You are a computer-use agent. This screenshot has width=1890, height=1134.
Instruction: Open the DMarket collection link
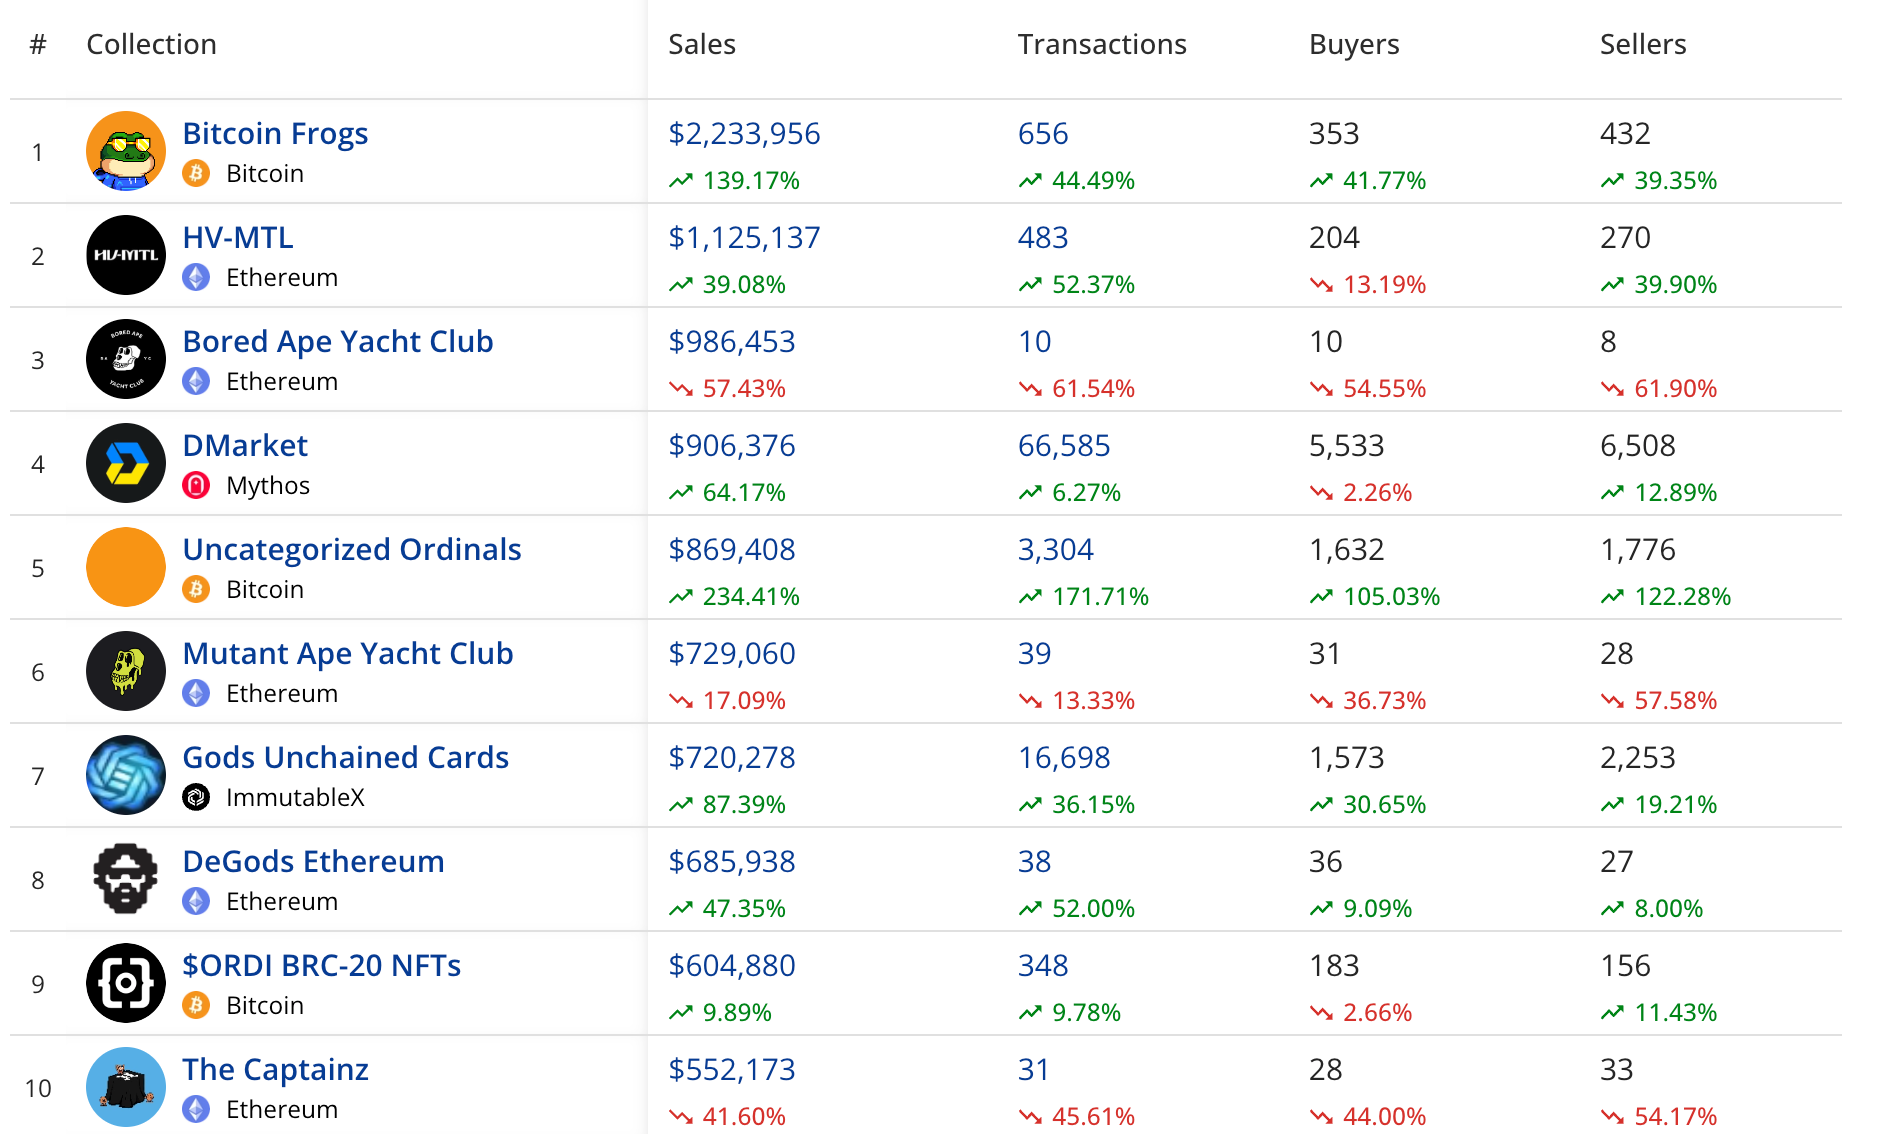tap(245, 445)
